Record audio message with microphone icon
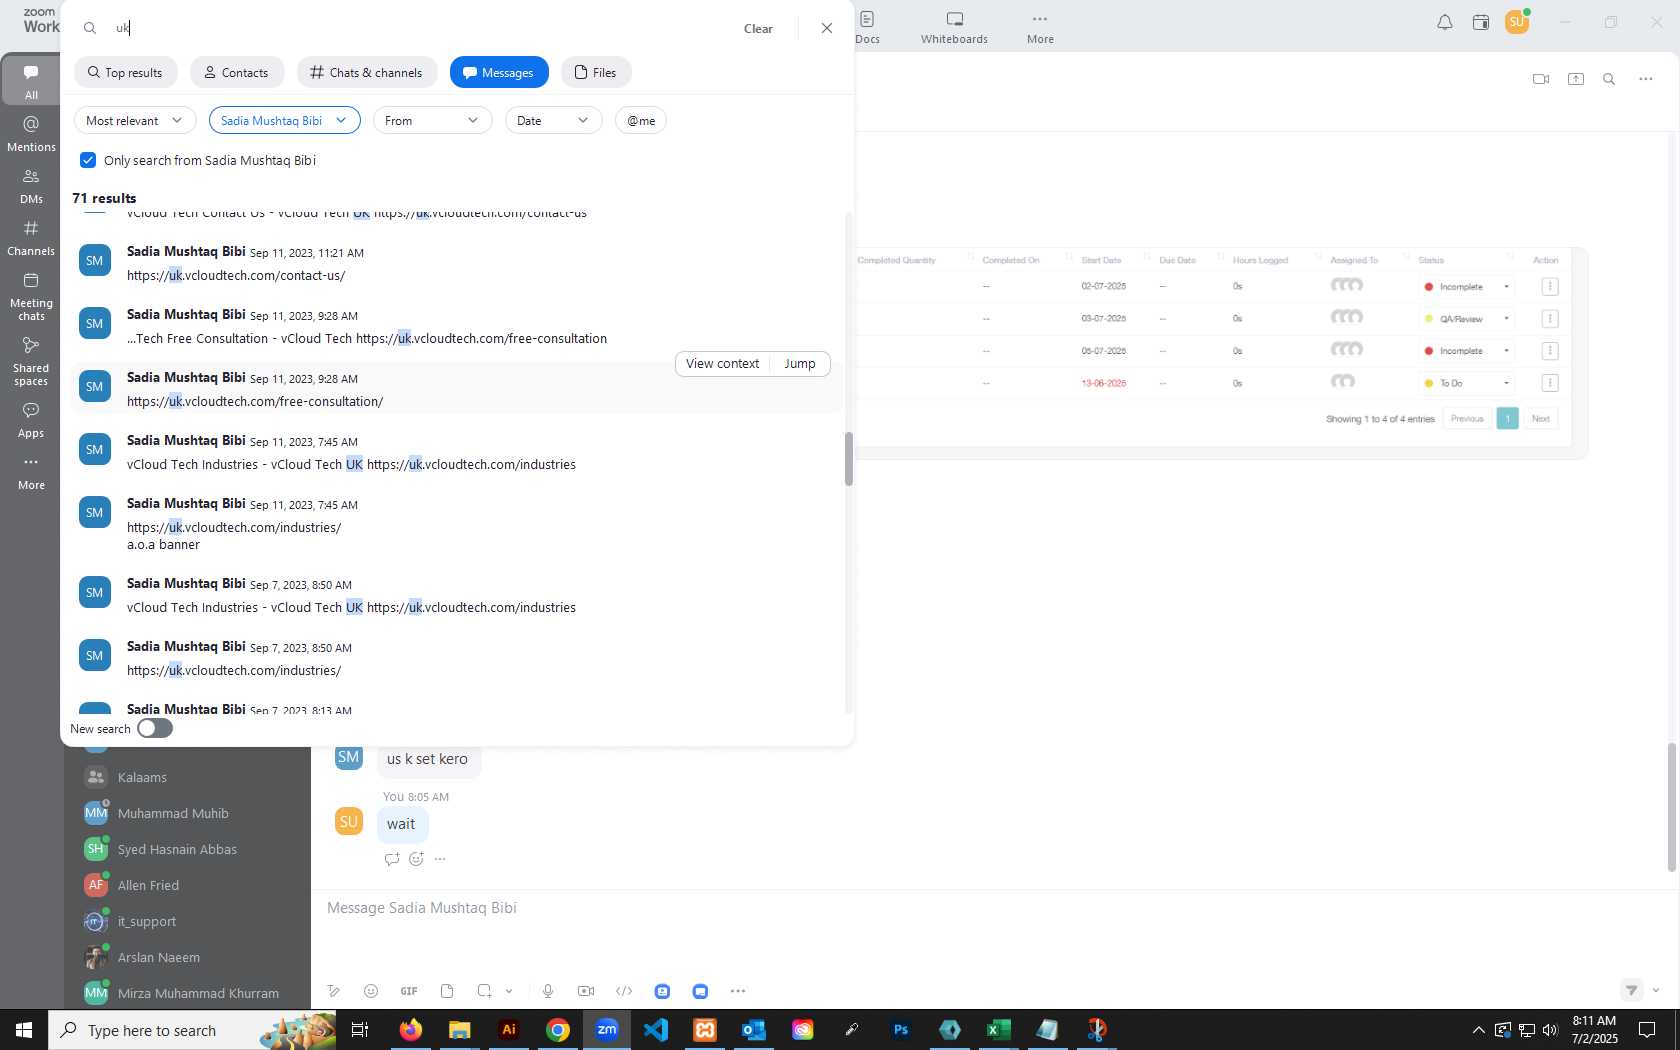 (x=548, y=991)
